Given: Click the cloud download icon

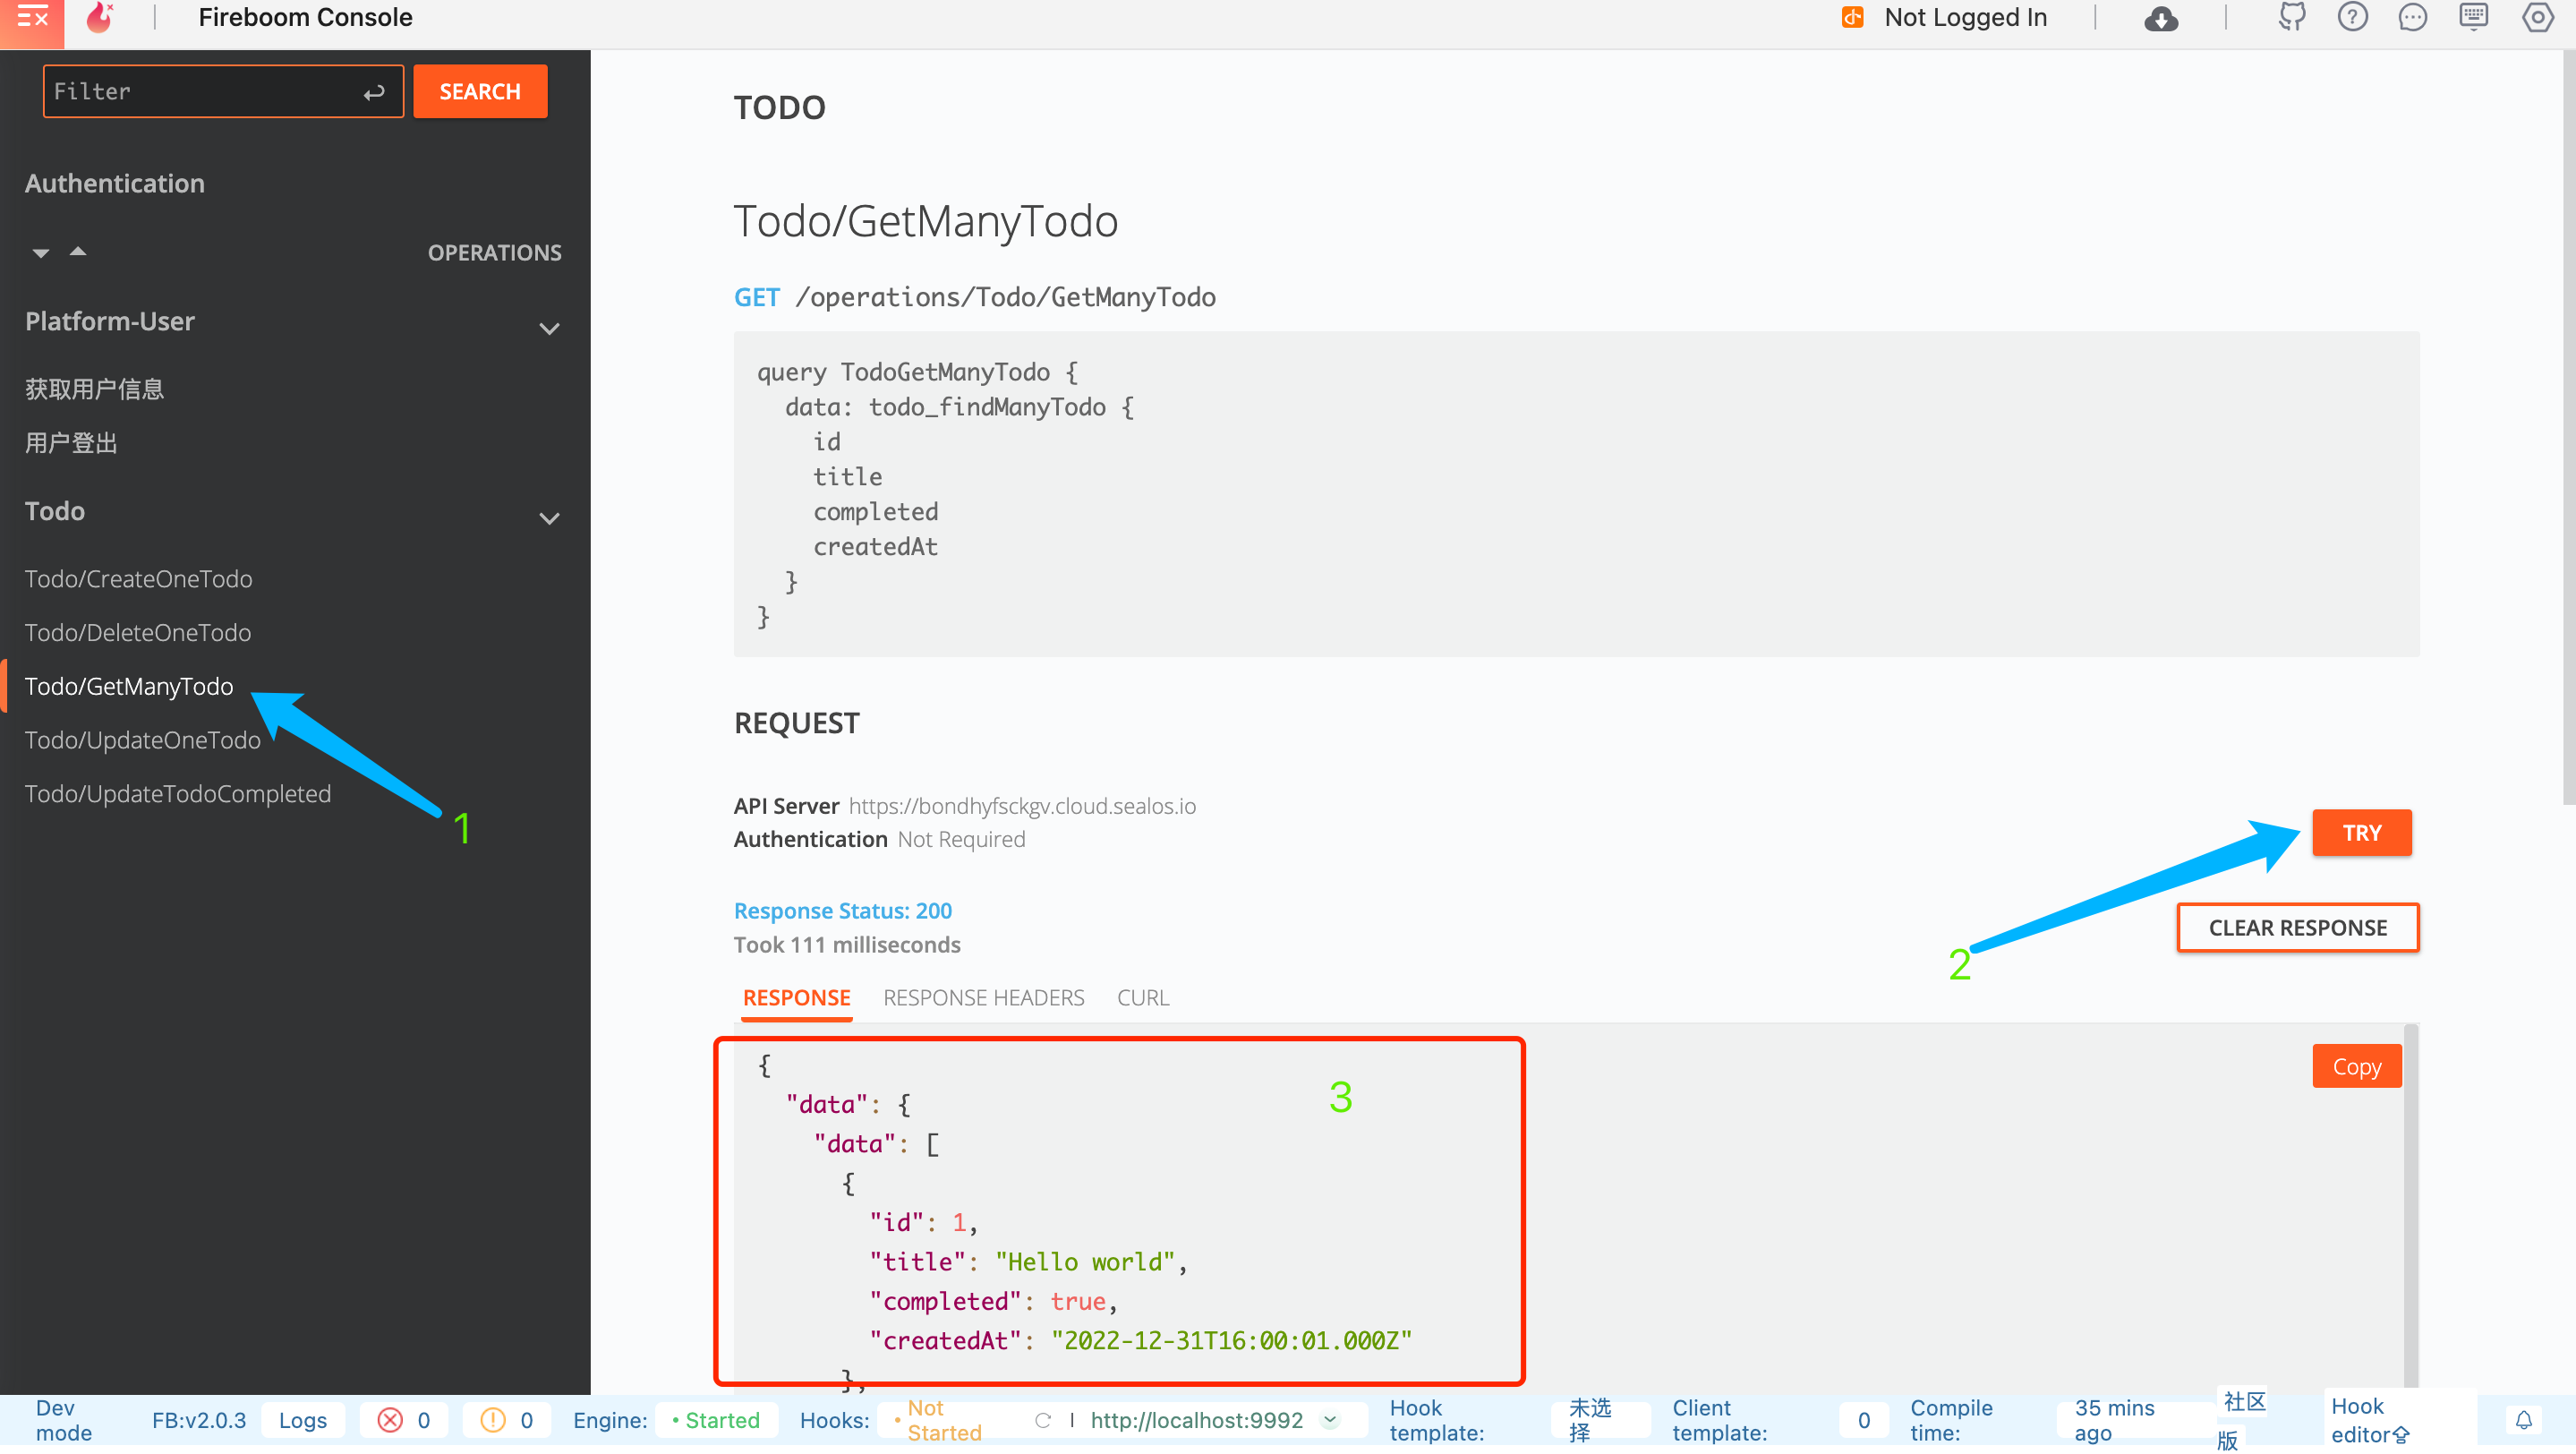Looking at the screenshot, I should point(2160,18).
